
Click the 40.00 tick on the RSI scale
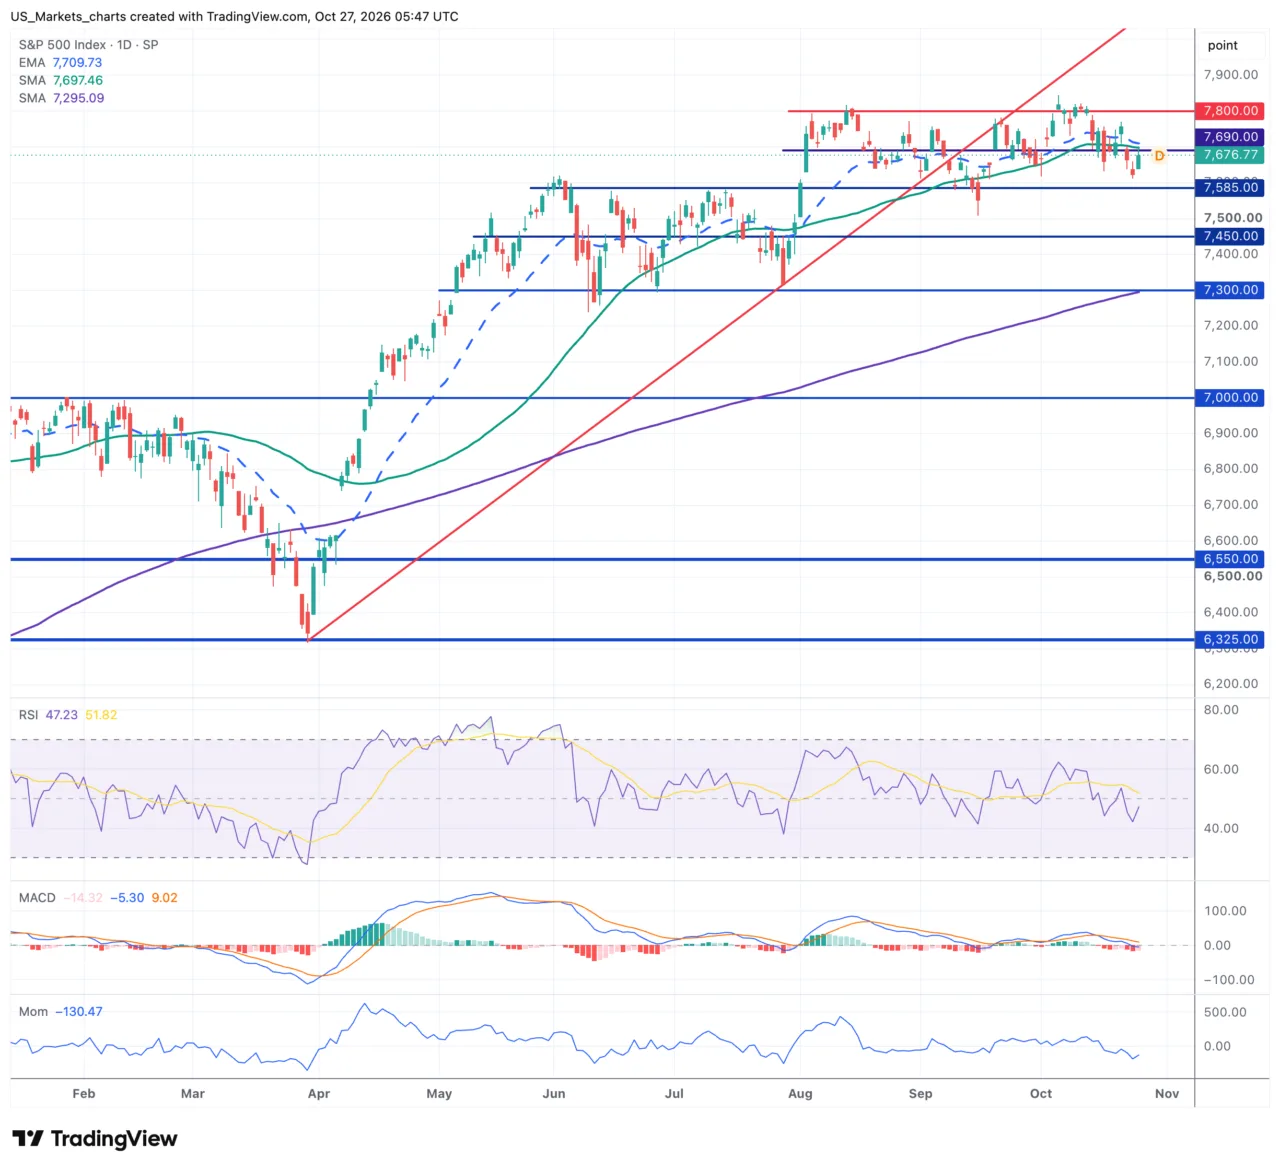coord(1222,829)
